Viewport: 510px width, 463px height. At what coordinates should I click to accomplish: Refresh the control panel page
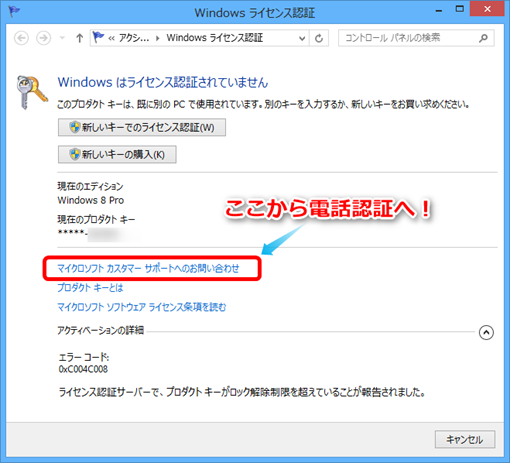319,38
